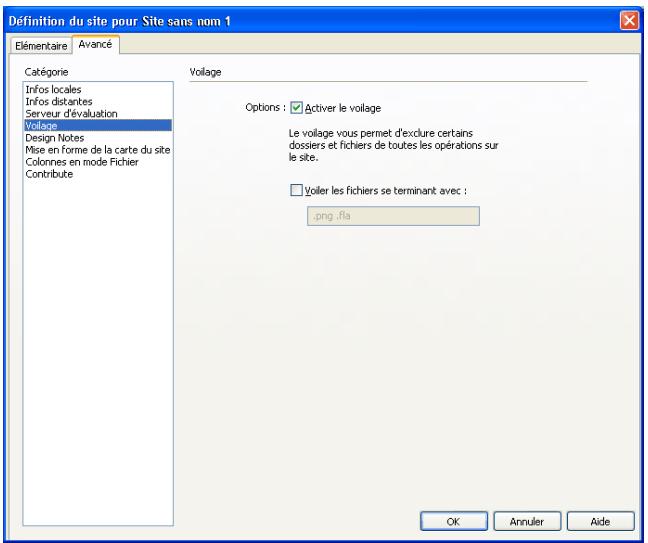Confirm with the OK button
The width and height of the screenshot is (648, 543).
(453, 521)
